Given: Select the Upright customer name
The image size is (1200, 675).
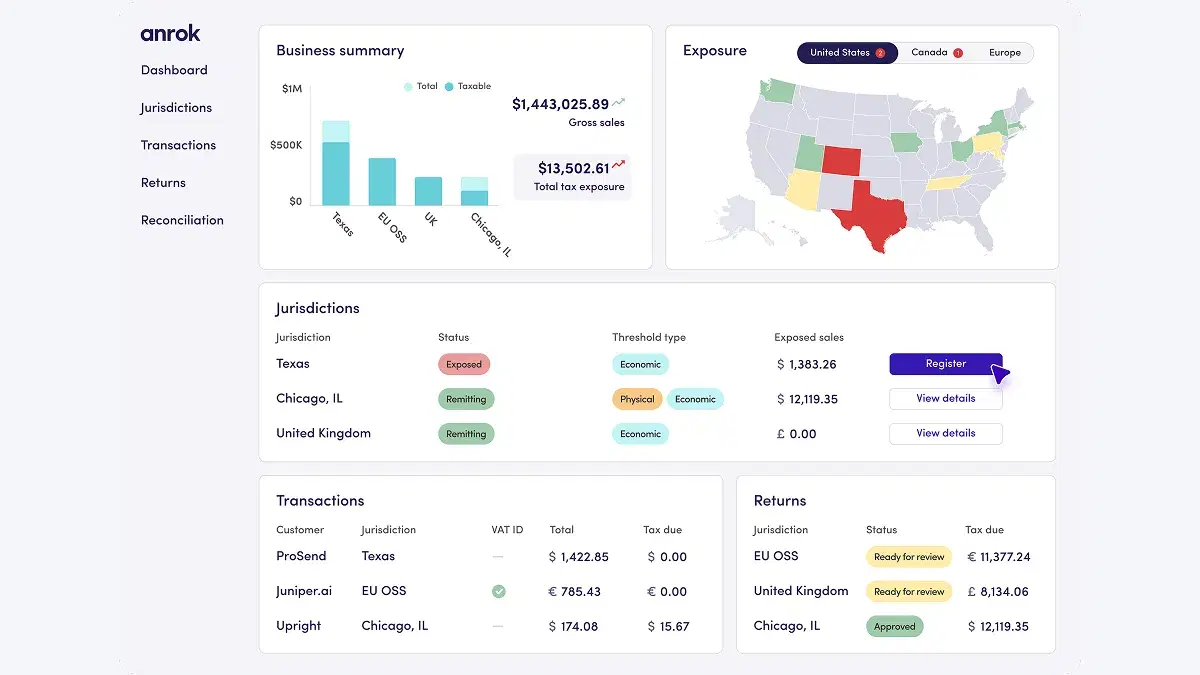Looking at the screenshot, I should point(299,626).
